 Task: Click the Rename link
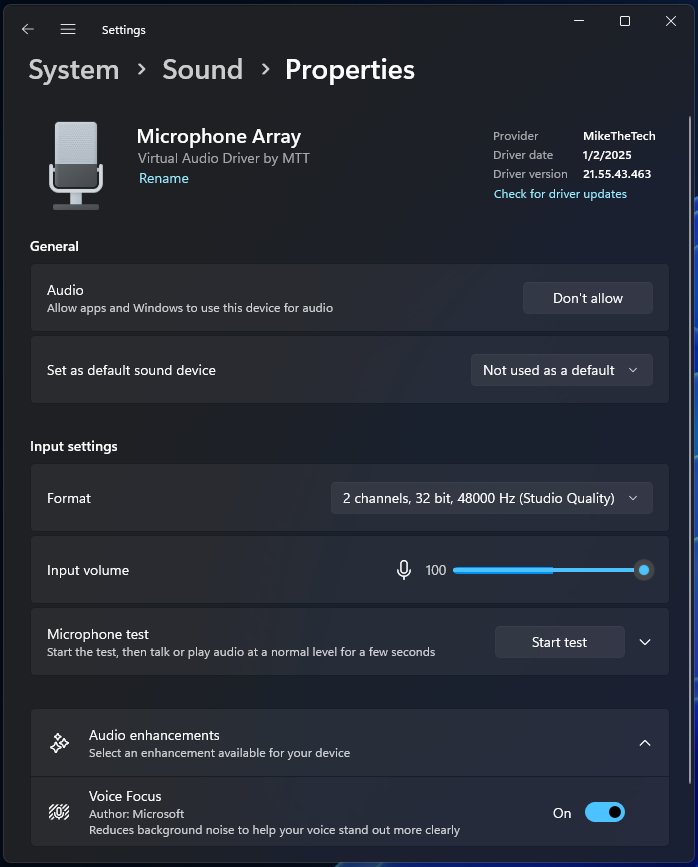tap(164, 179)
